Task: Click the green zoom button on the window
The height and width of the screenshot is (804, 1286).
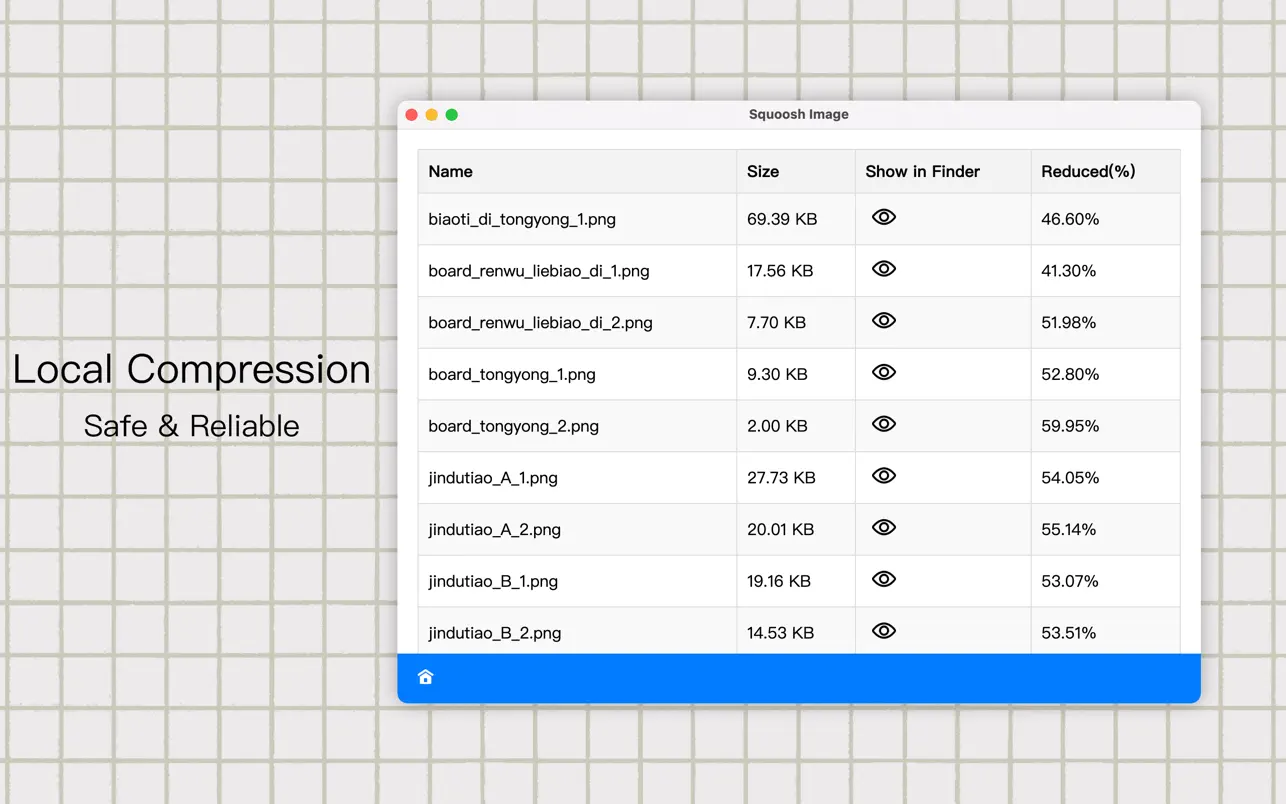Action: (451, 114)
